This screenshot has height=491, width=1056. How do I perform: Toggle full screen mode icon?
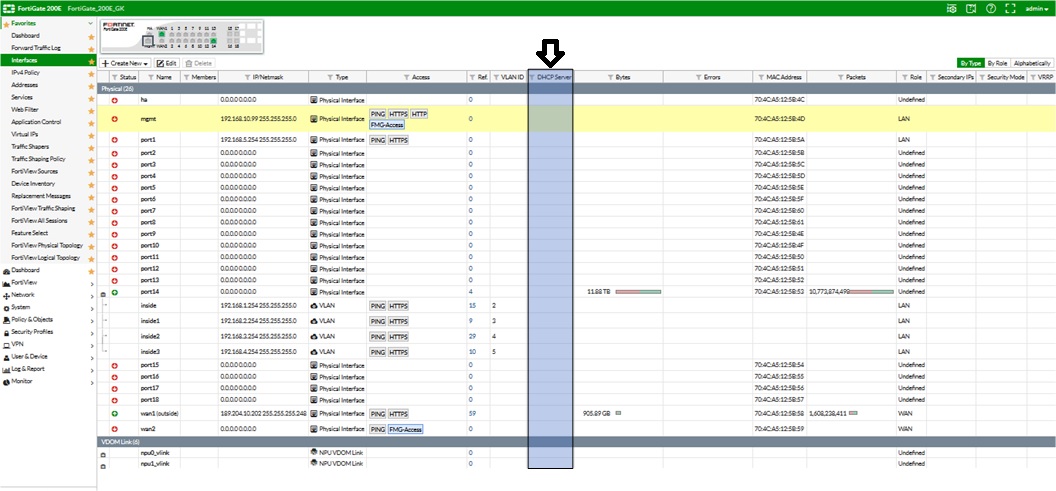[1010, 8]
